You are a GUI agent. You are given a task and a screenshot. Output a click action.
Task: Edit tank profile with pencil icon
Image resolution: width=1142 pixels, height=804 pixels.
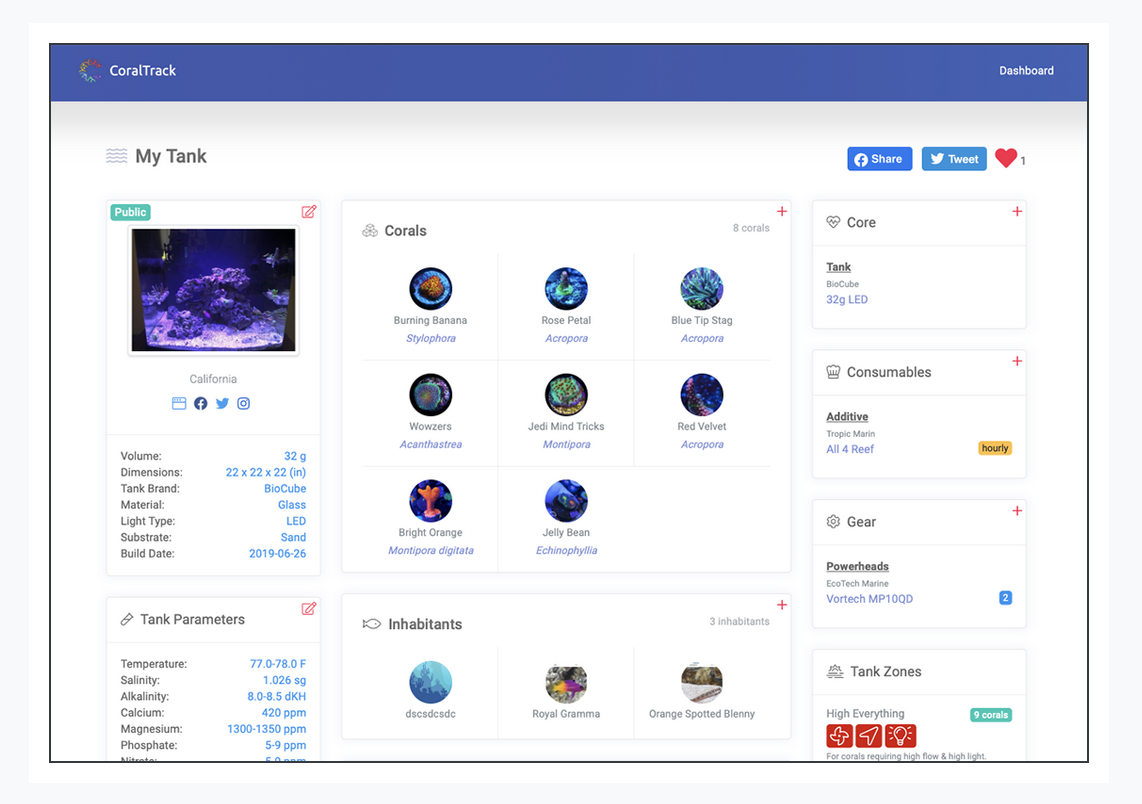pyautogui.click(x=309, y=212)
